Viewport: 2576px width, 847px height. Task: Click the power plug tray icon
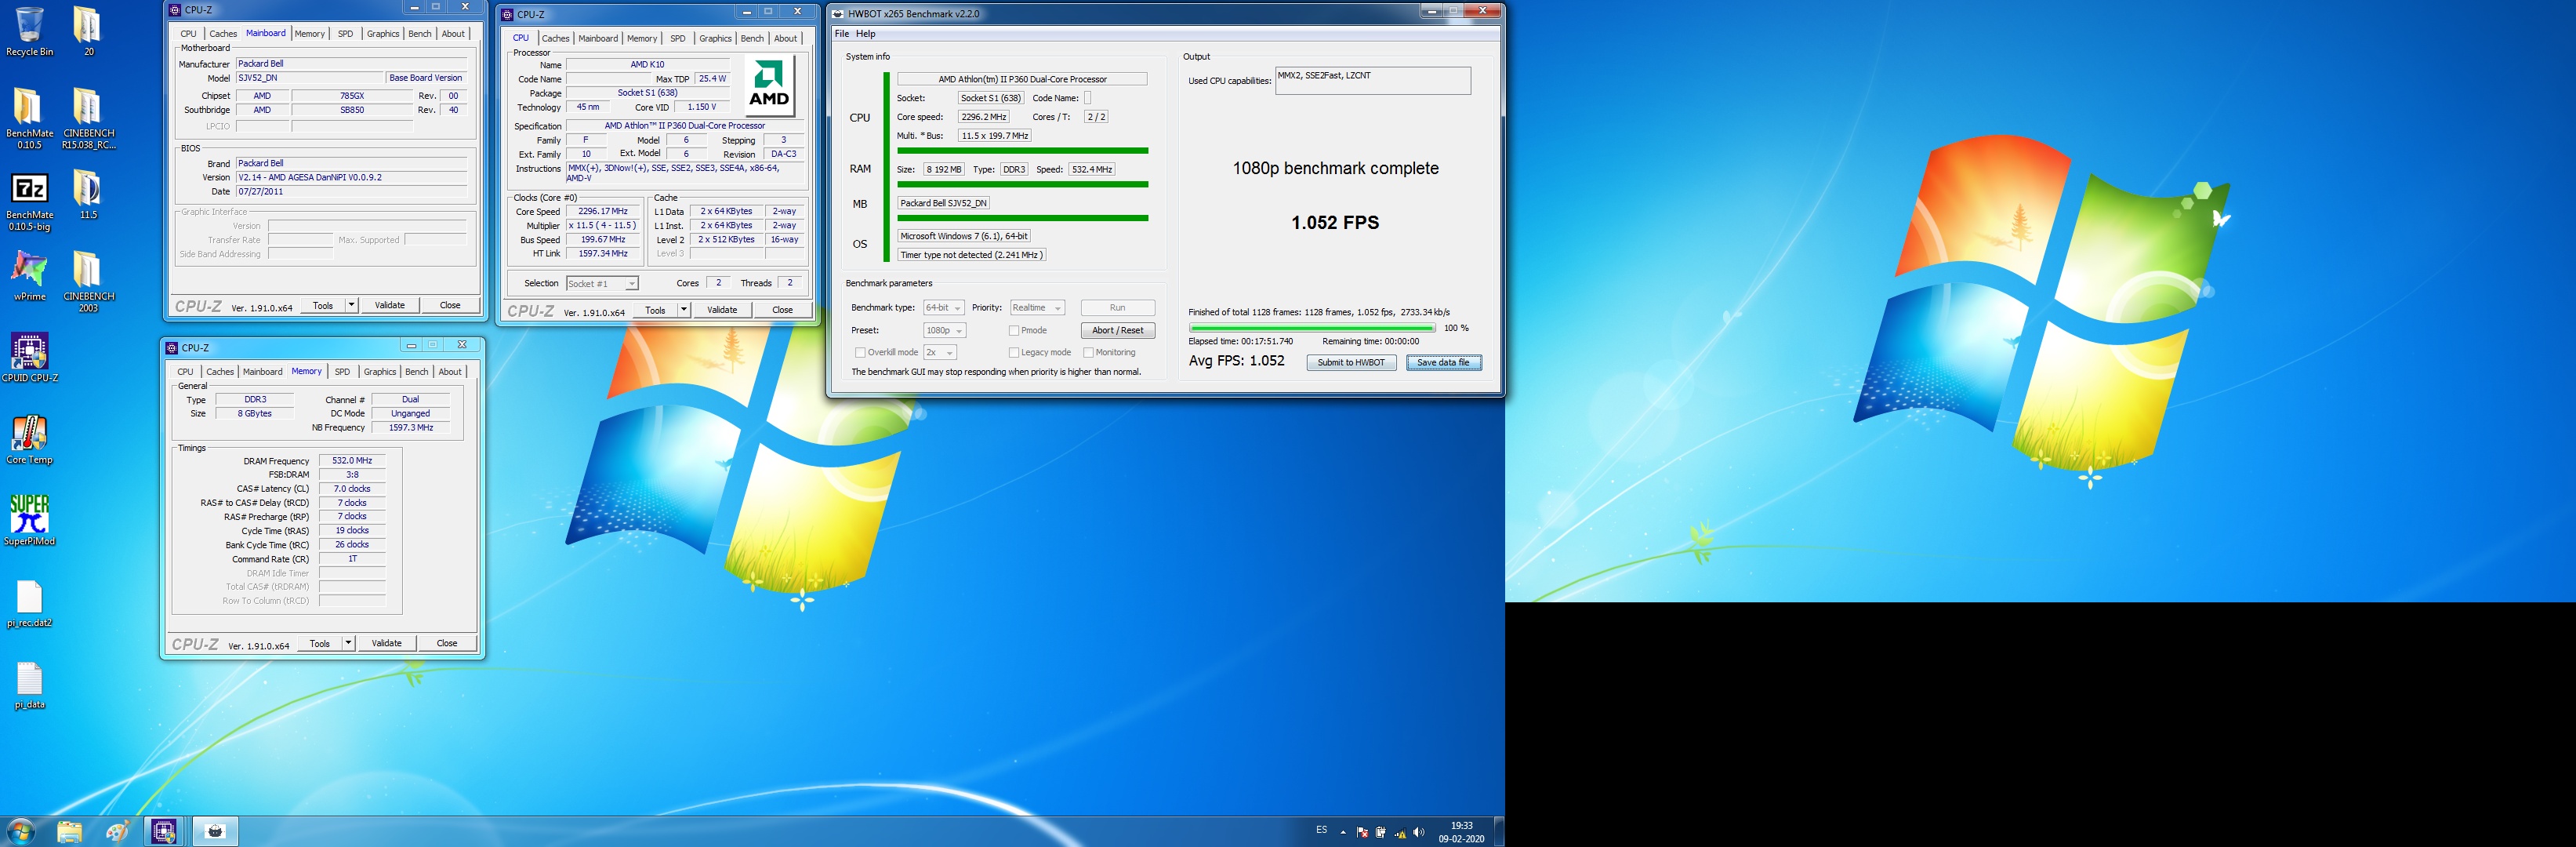(x=1381, y=832)
